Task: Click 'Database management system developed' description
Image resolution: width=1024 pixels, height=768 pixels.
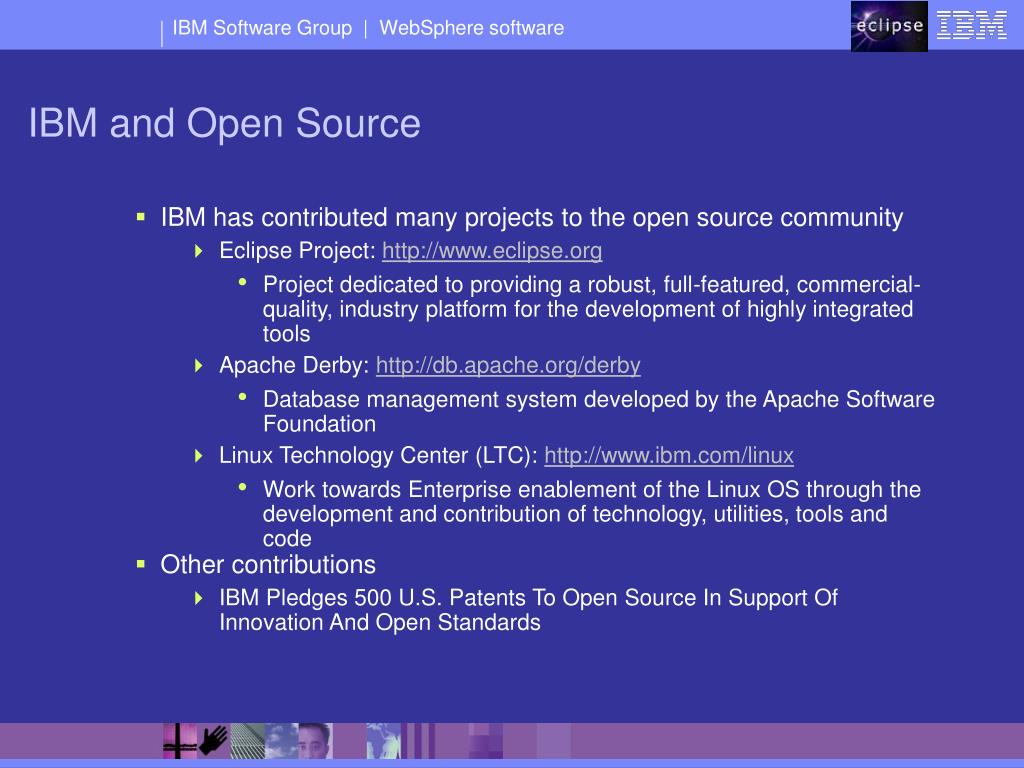Action: point(599,411)
